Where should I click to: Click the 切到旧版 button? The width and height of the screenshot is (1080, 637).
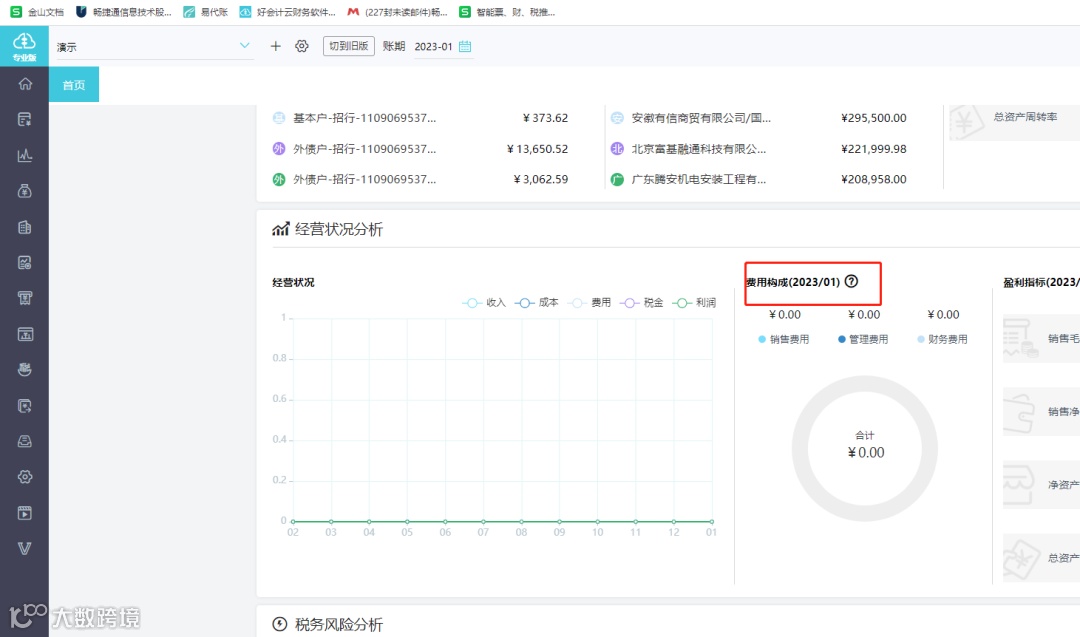pyautogui.click(x=349, y=46)
